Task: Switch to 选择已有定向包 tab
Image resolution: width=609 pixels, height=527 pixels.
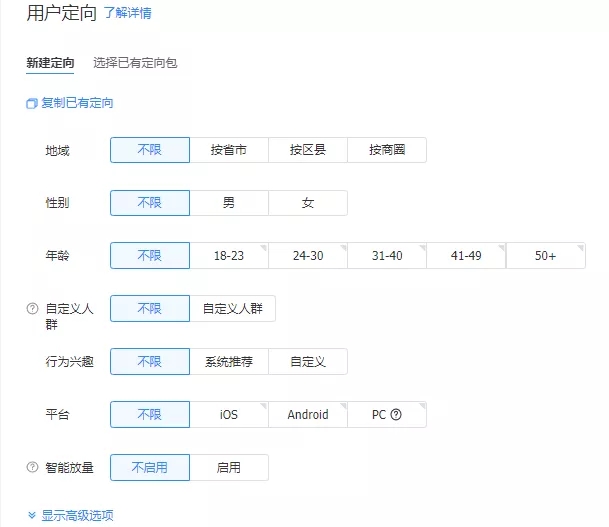Action: [135, 63]
